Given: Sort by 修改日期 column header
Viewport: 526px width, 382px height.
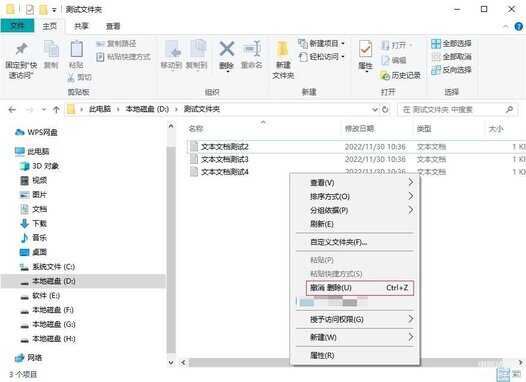Looking at the screenshot, I should (359, 128).
